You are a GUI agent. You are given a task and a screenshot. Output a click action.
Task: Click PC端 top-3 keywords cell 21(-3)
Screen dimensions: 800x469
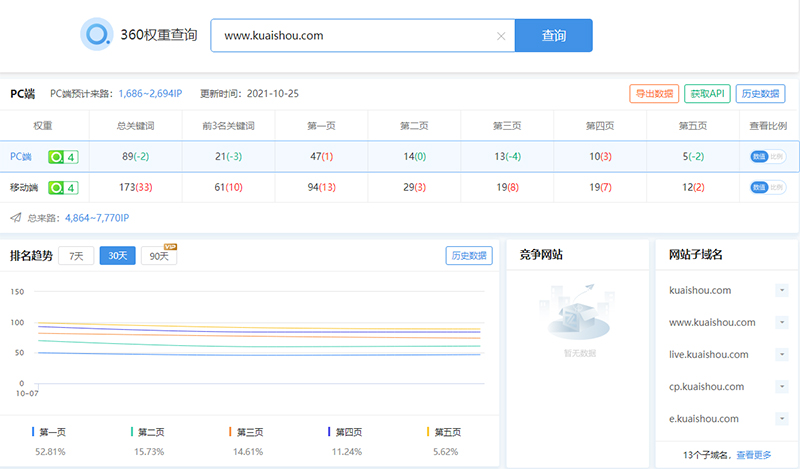[x=228, y=157]
